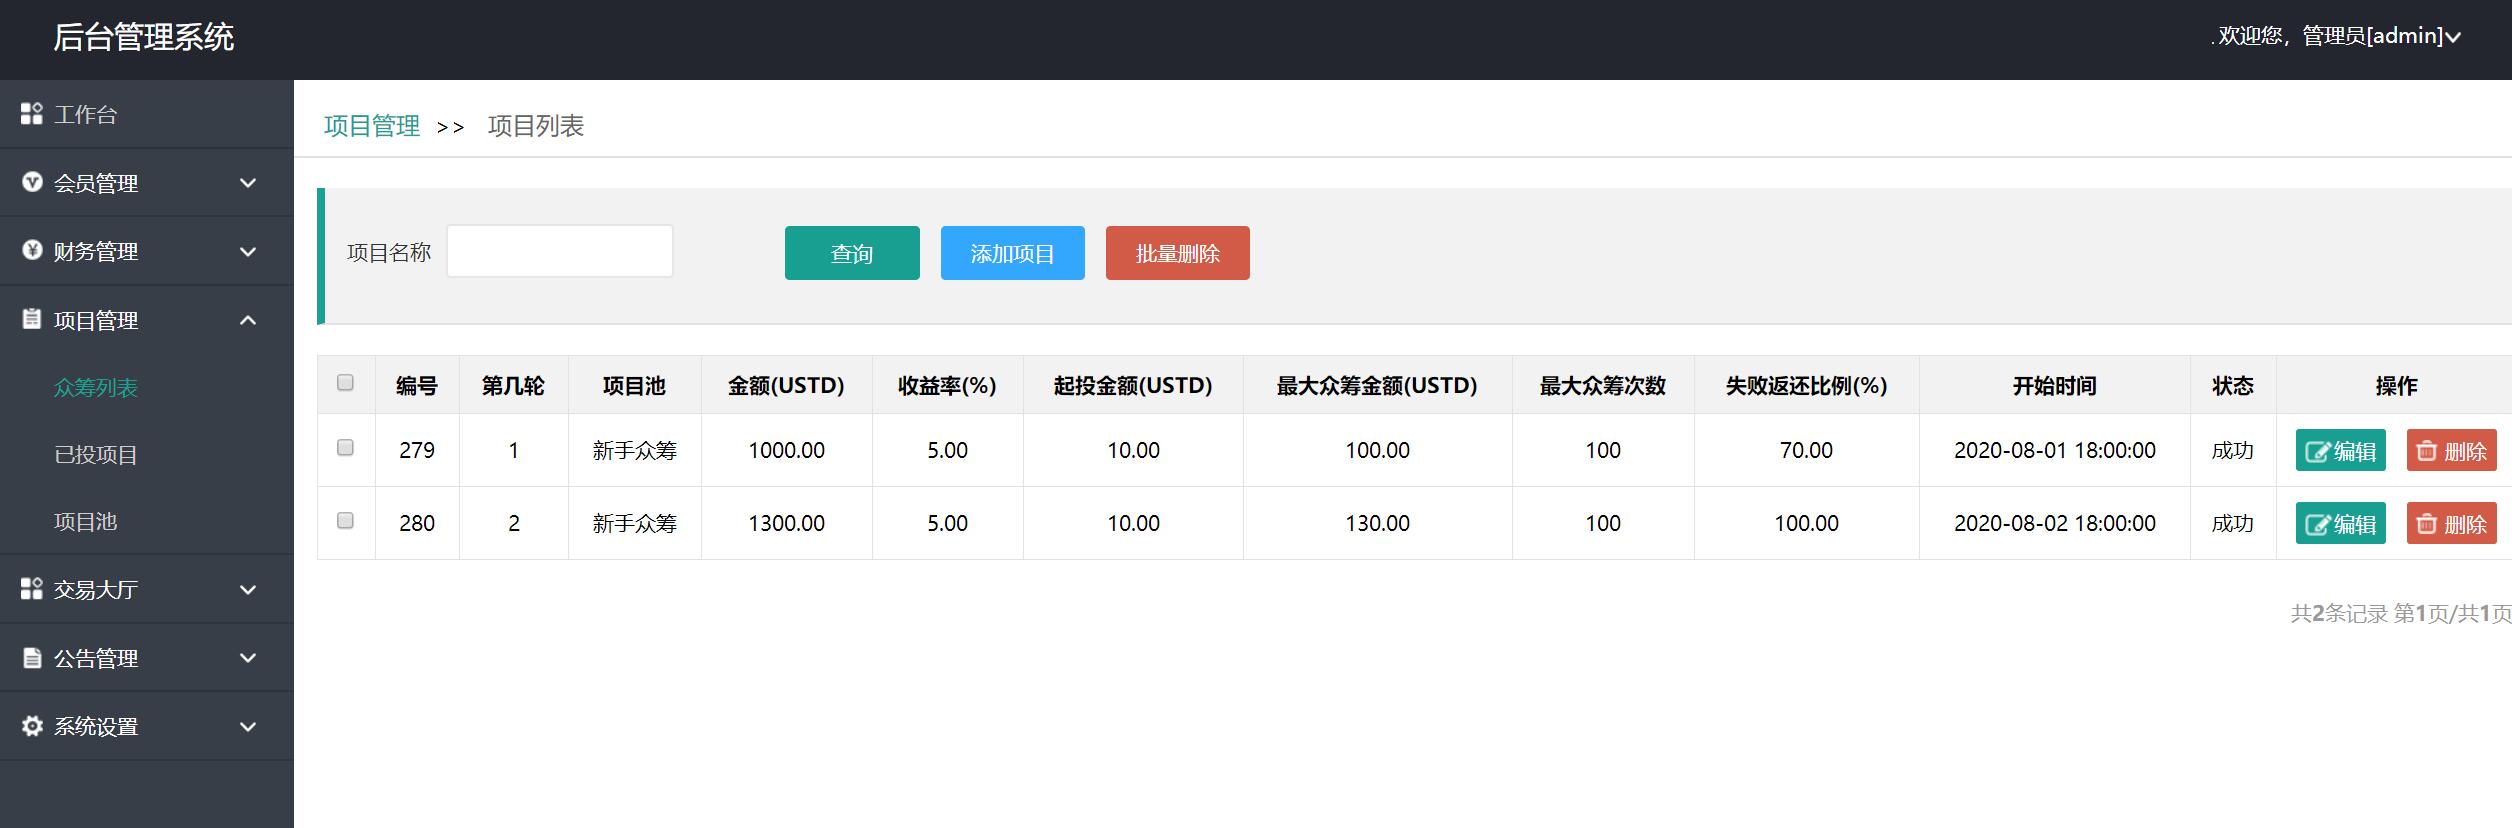
Task: Click the 批量删除 button
Action: [x=1178, y=253]
